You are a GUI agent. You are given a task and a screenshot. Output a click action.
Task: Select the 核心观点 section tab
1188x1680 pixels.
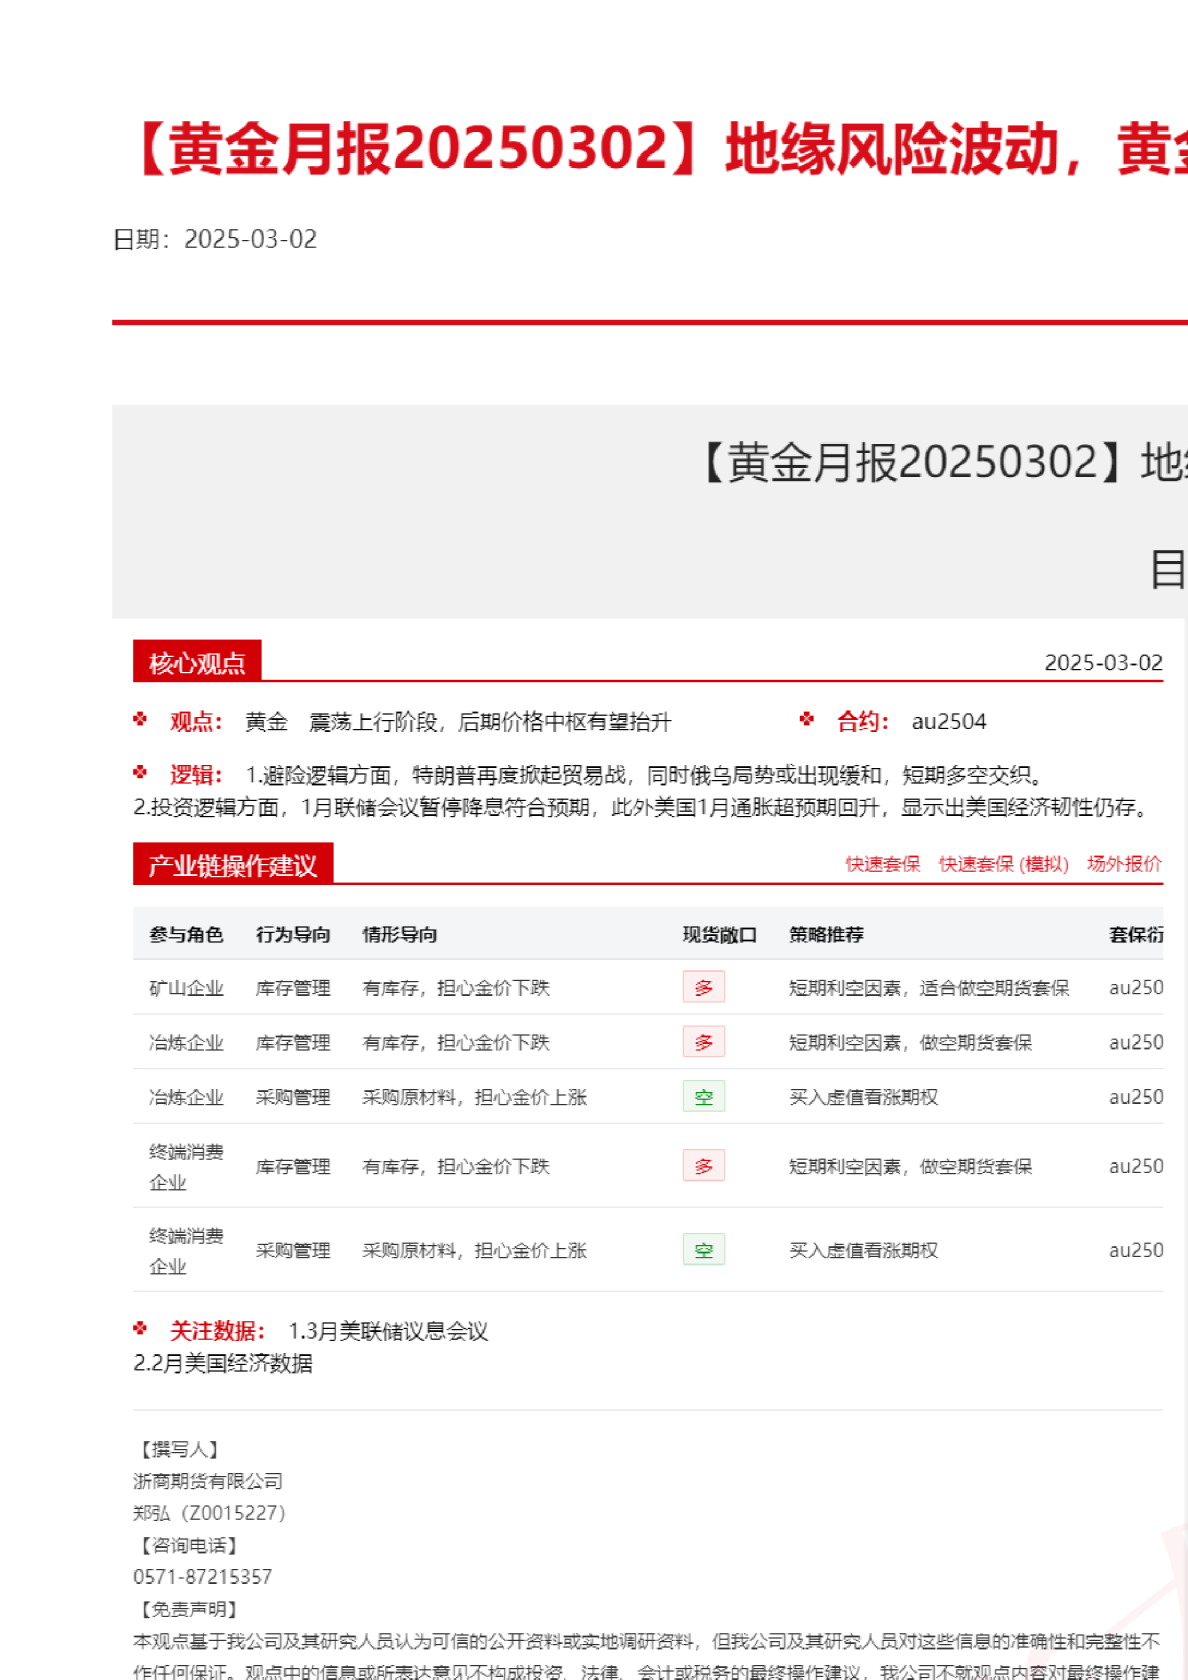[197, 662]
